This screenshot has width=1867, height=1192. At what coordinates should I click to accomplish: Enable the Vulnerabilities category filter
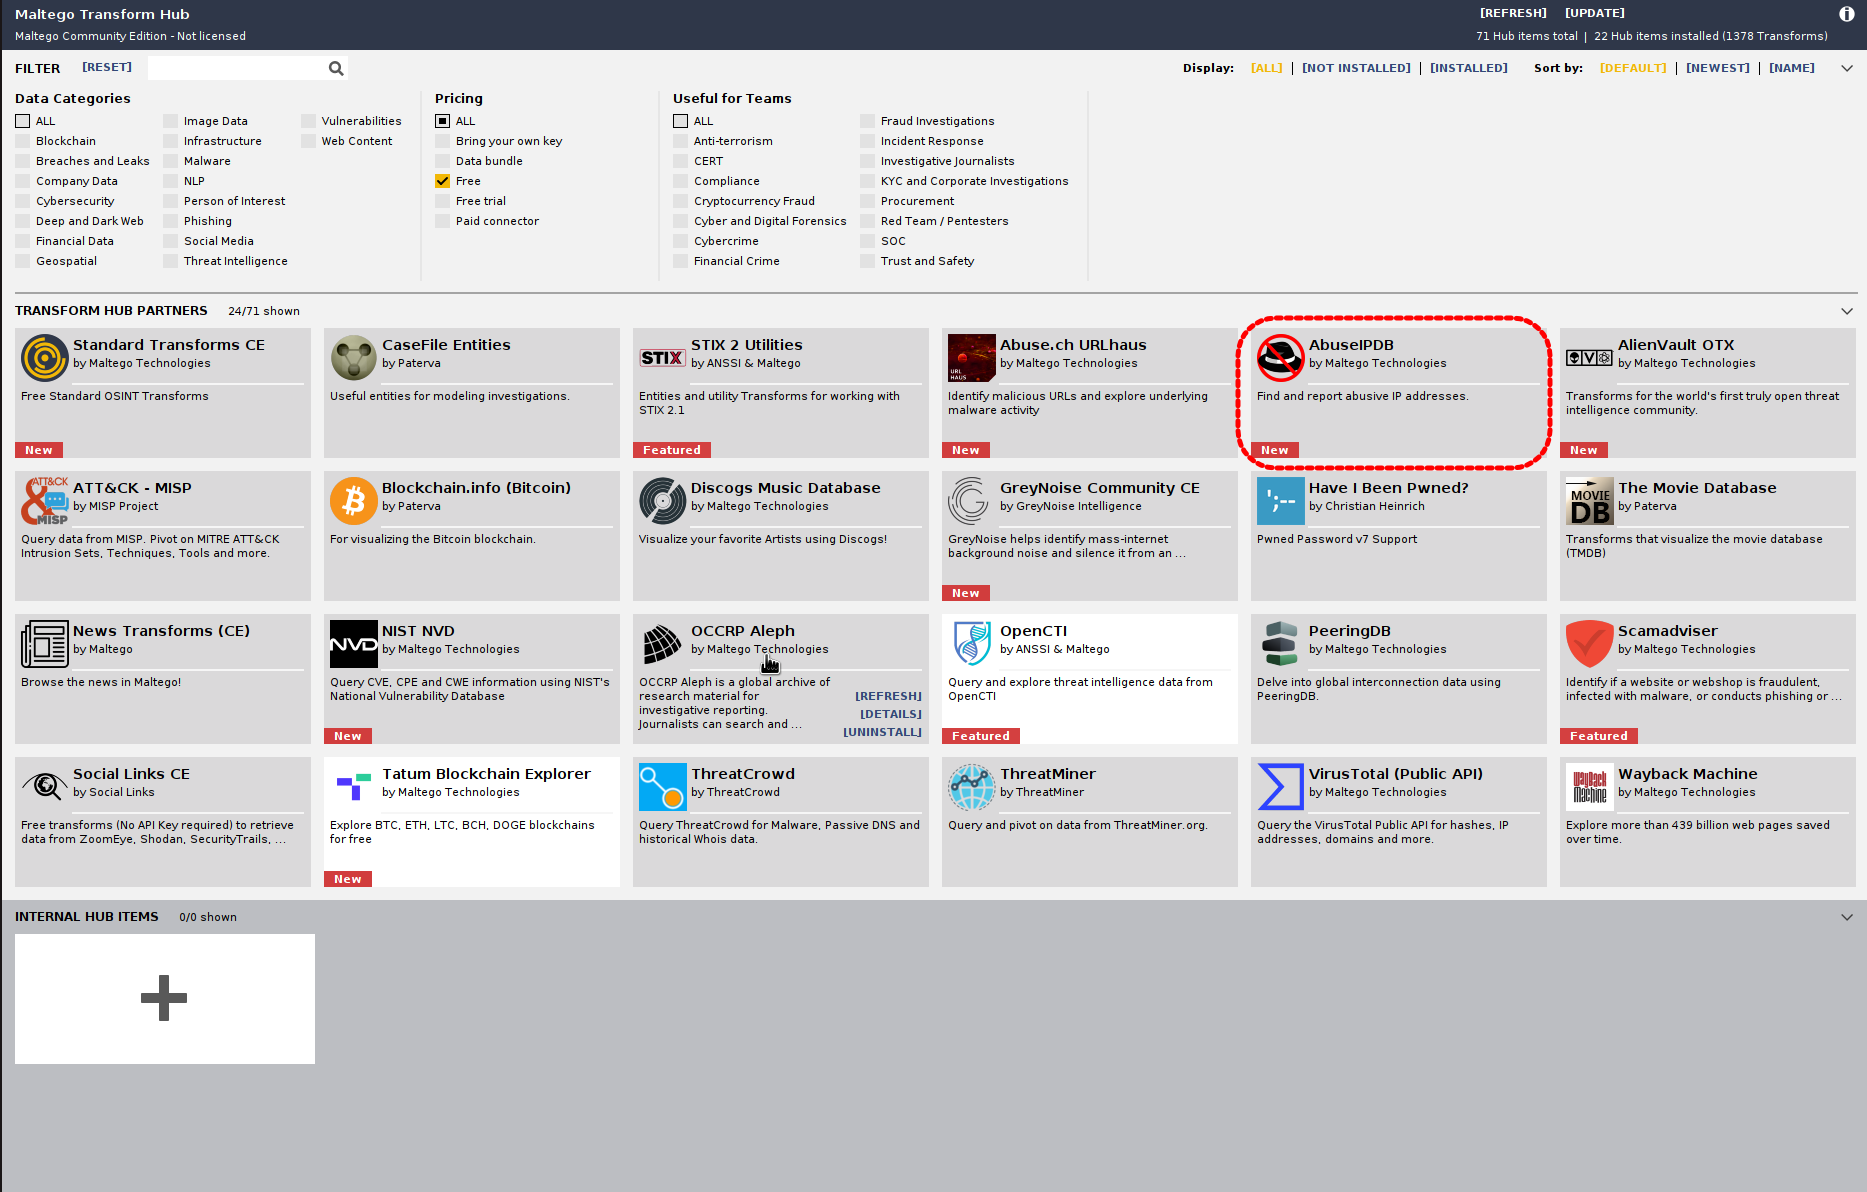click(308, 121)
